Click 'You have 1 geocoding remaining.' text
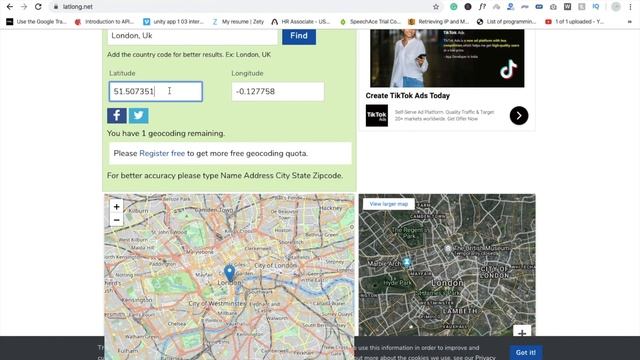 click(166, 133)
